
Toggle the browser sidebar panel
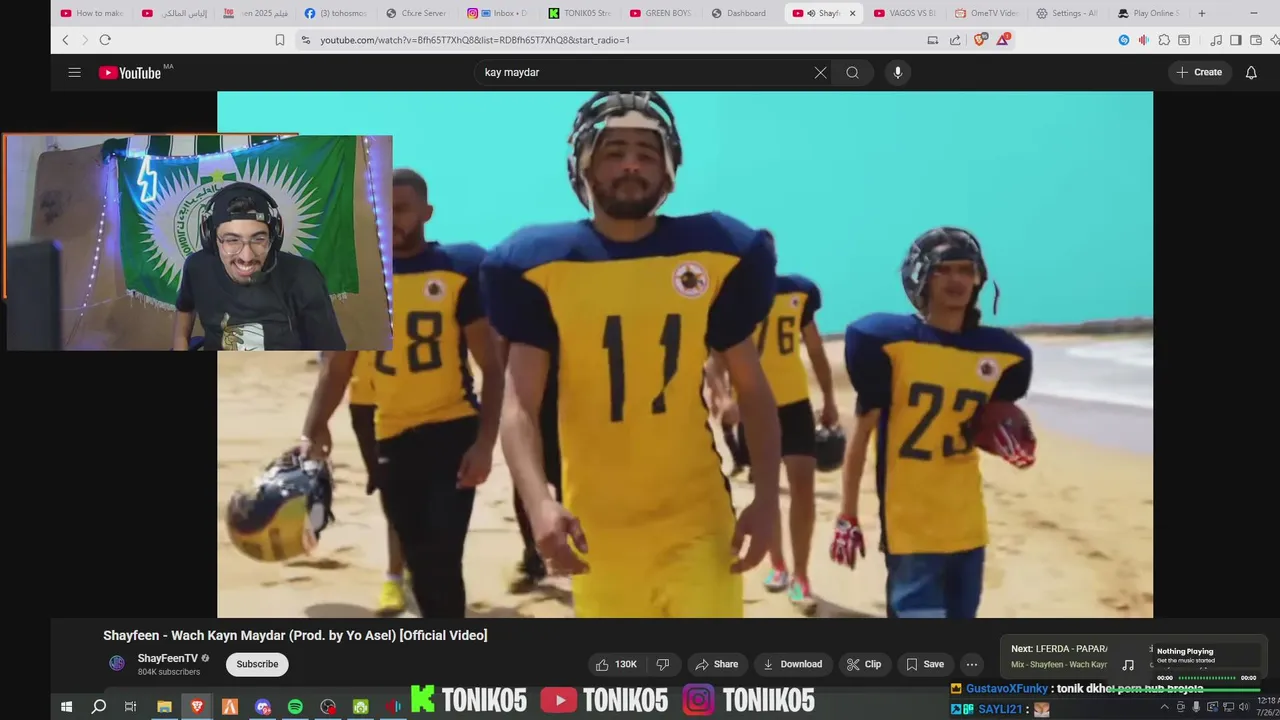[1236, 40]
